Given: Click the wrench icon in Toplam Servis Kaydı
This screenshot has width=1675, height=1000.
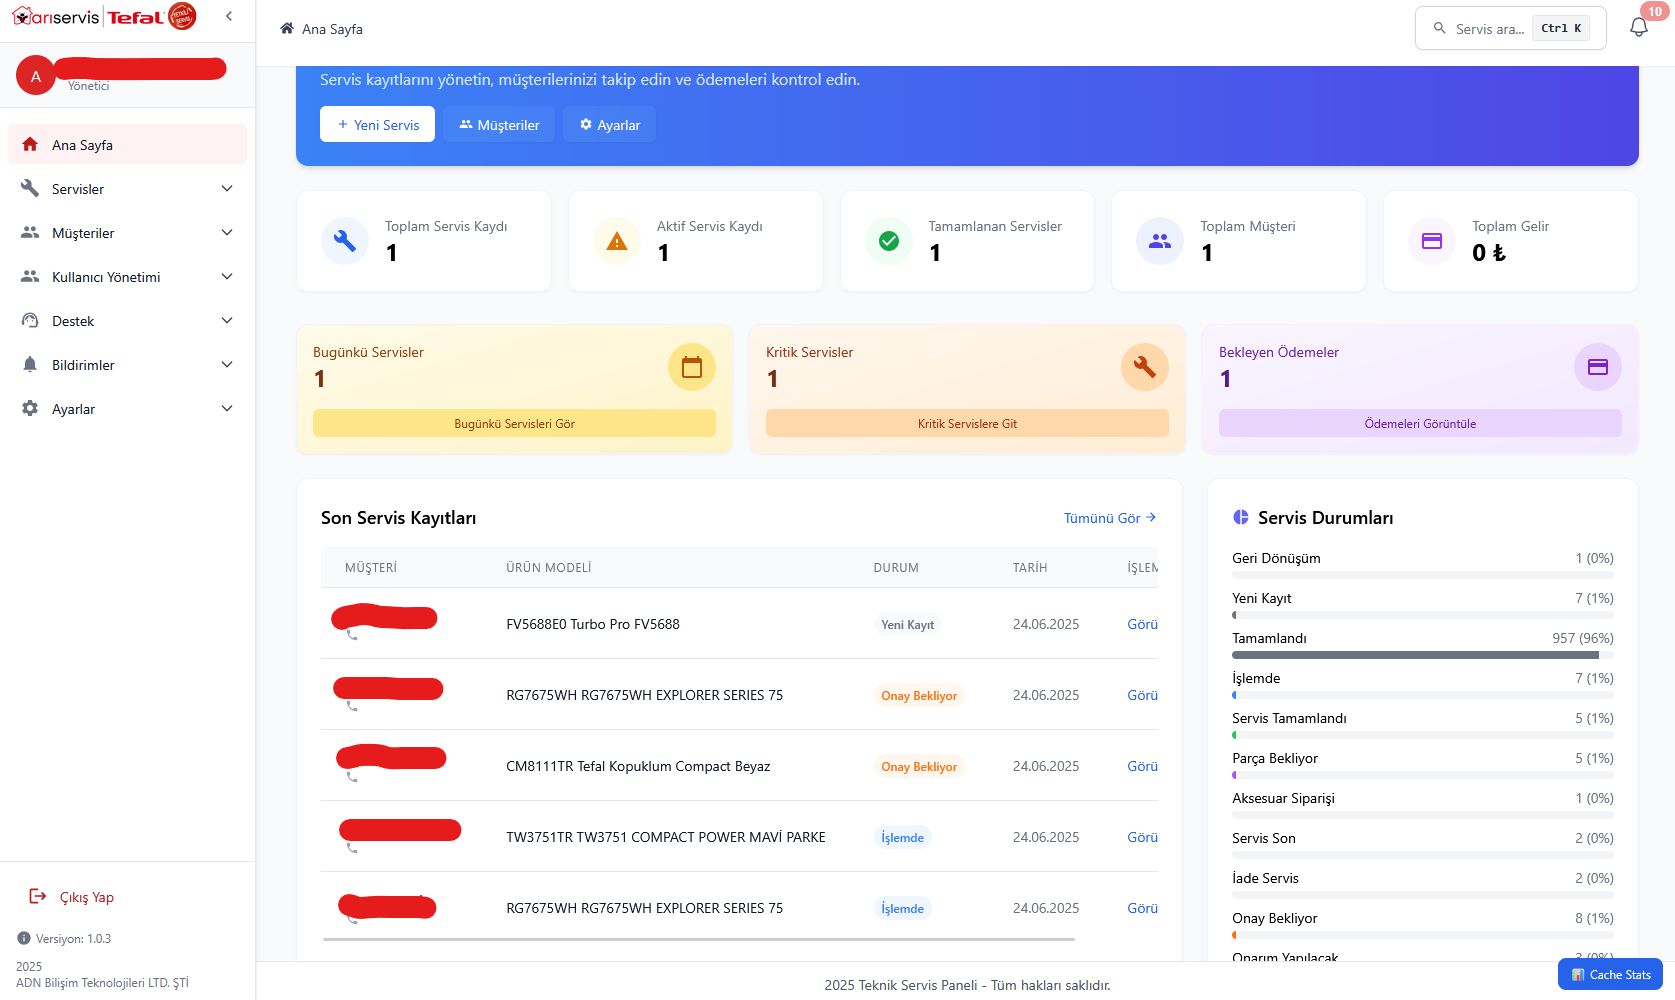Looking at the screenshot, I should pos(345,241).
